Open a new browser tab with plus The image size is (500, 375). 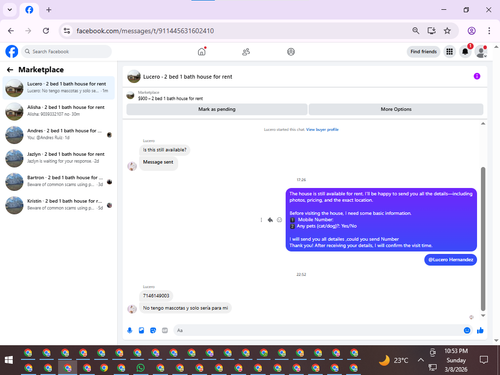(49, 10)
